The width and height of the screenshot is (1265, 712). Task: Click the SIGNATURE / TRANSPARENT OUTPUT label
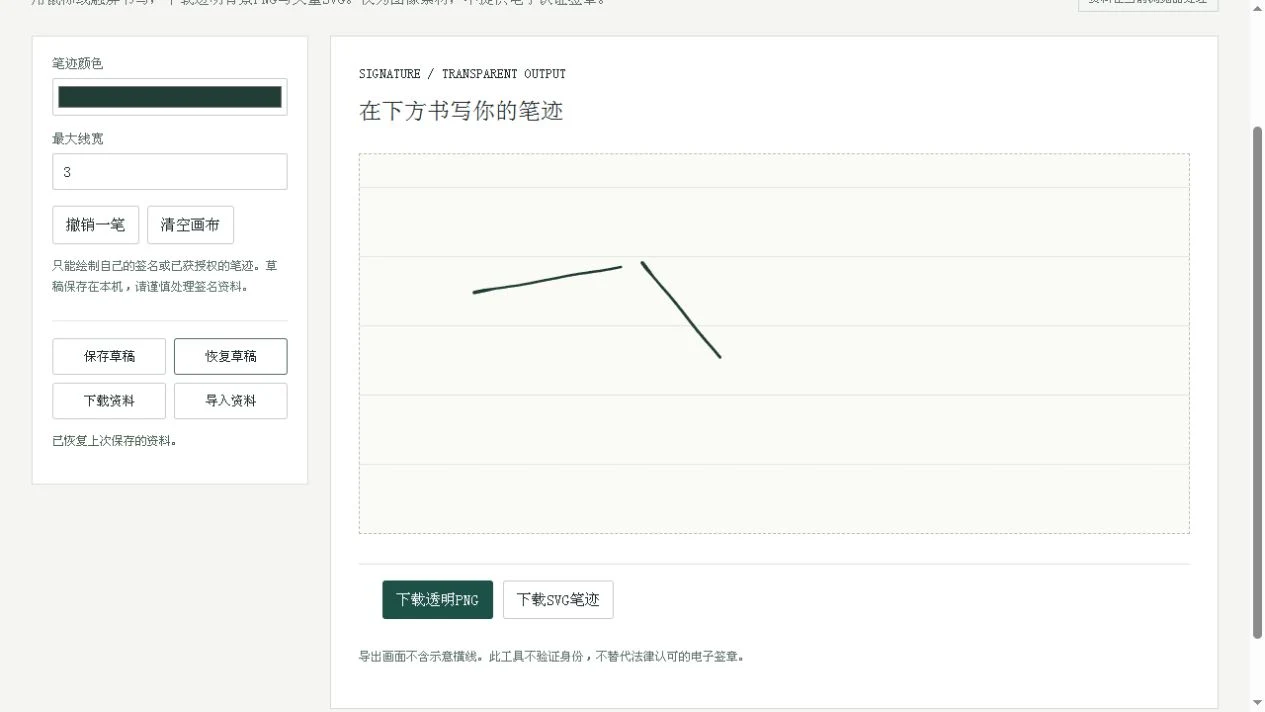pos(462,74)
